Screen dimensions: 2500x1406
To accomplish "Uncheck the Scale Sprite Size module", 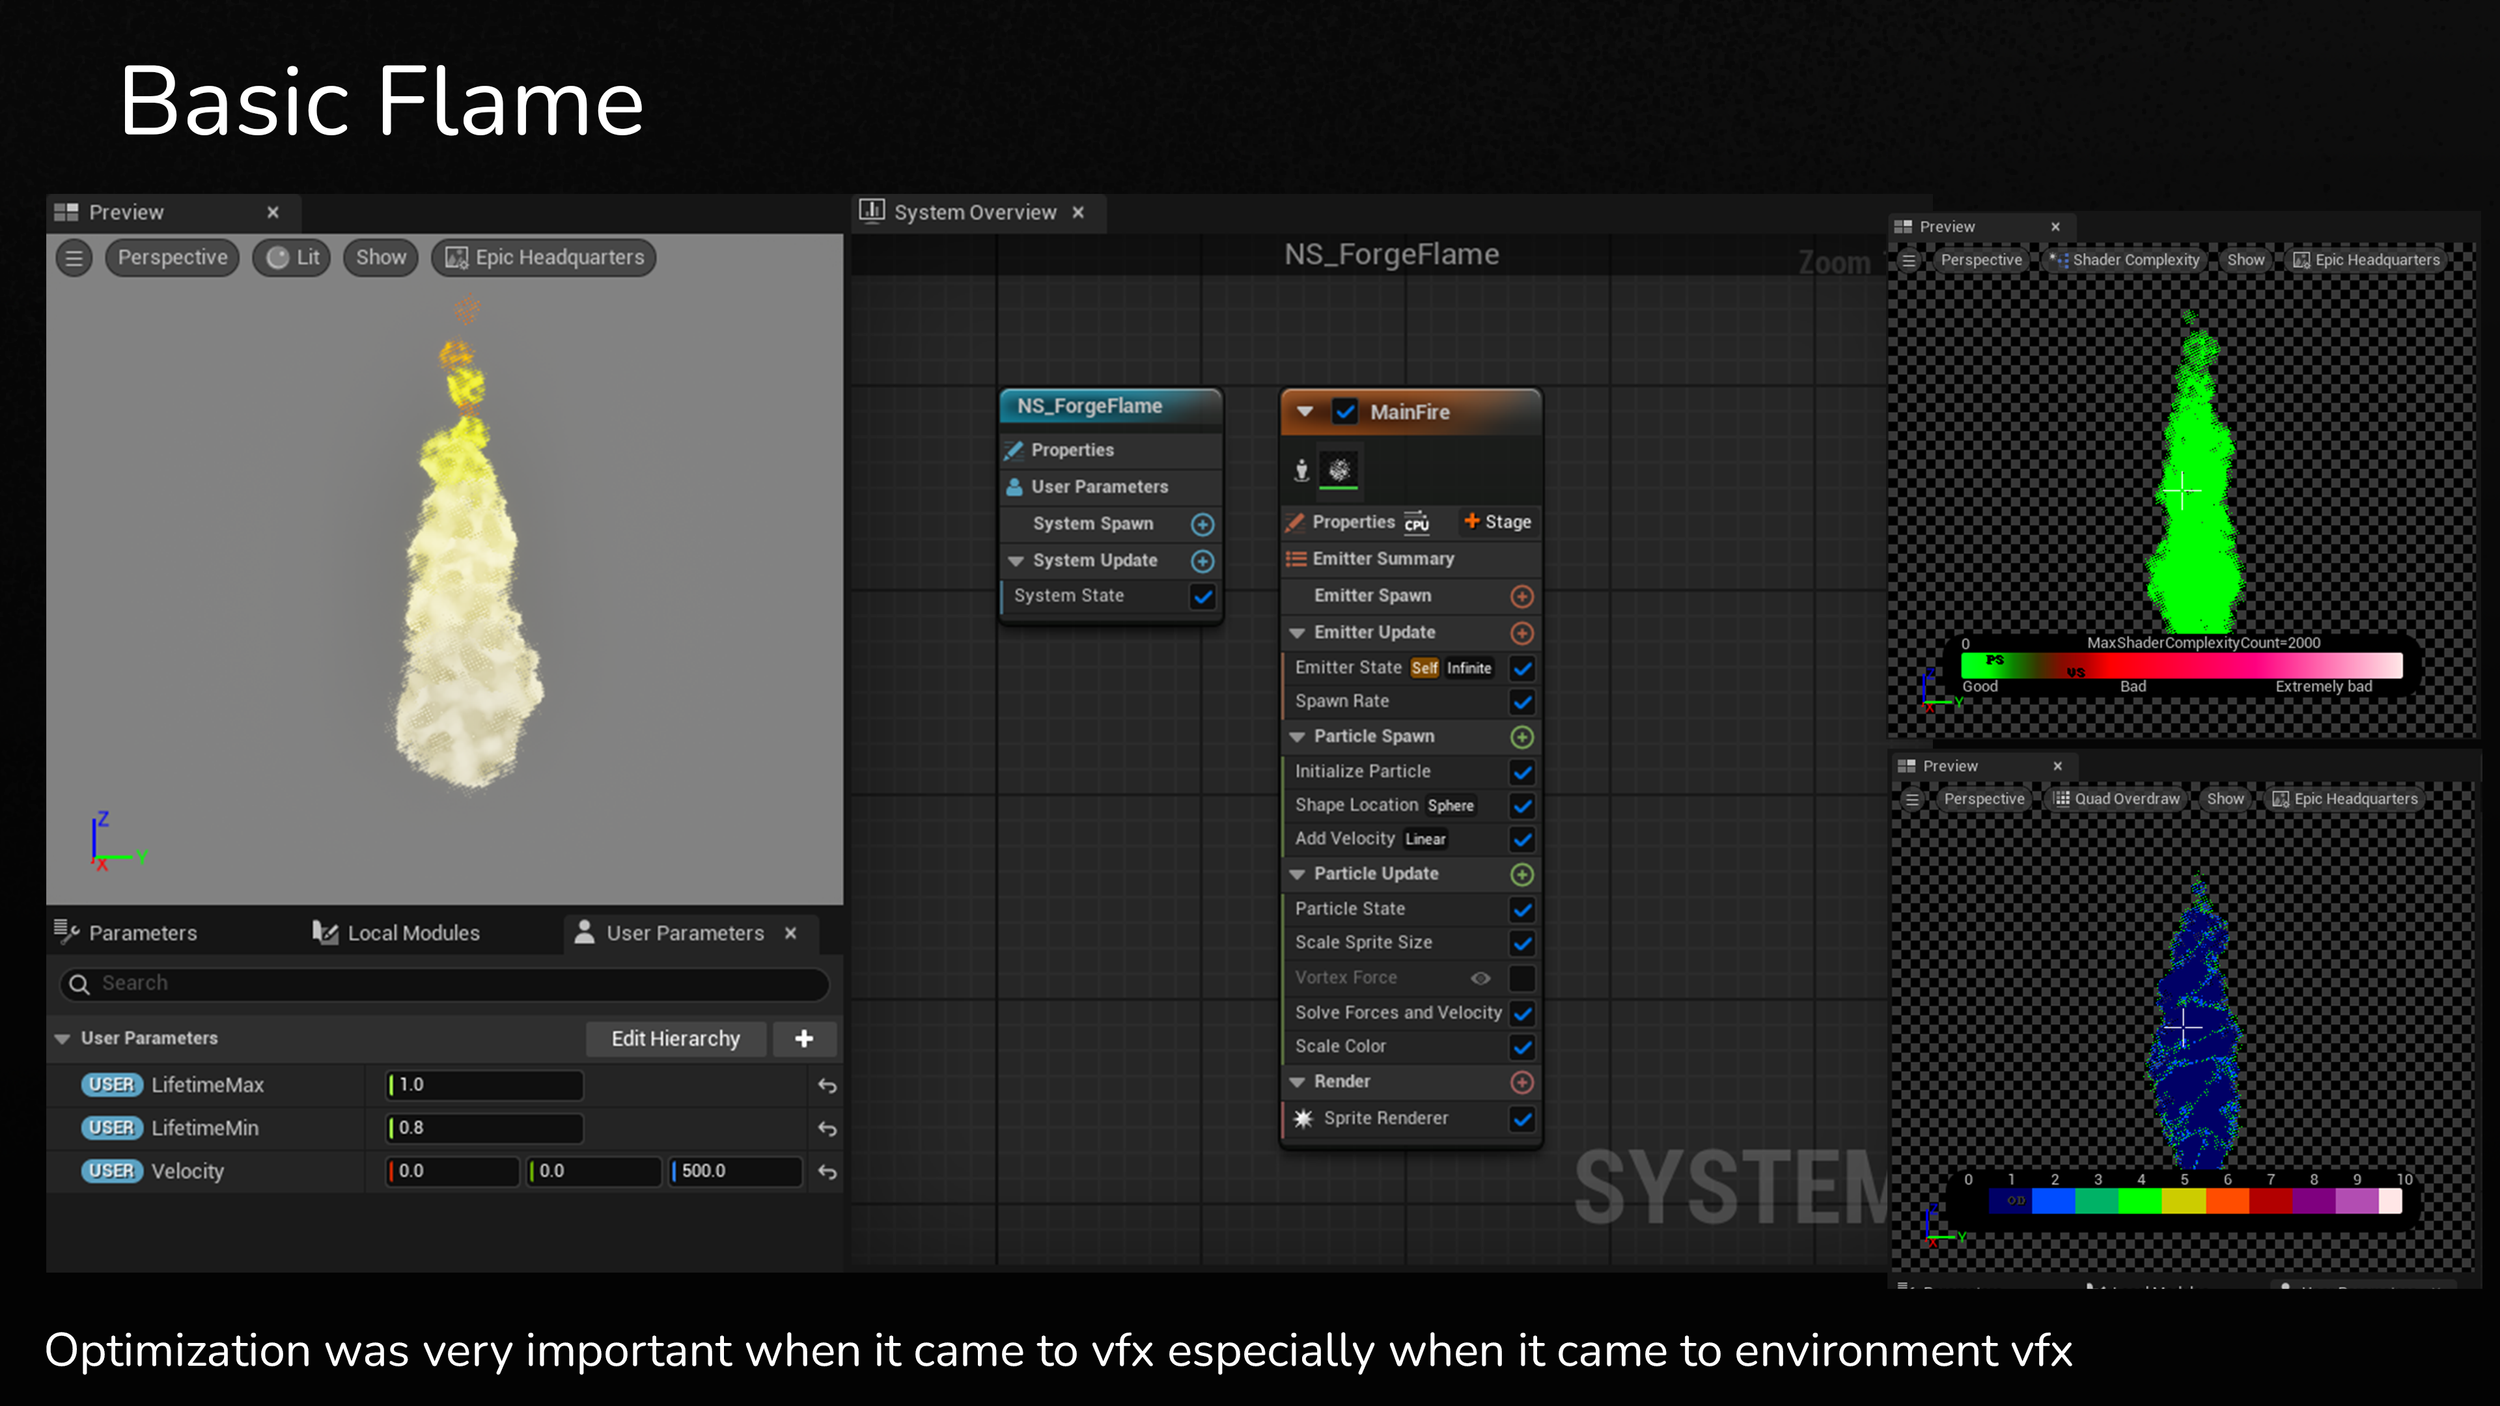I will (x=1521, y=943).
